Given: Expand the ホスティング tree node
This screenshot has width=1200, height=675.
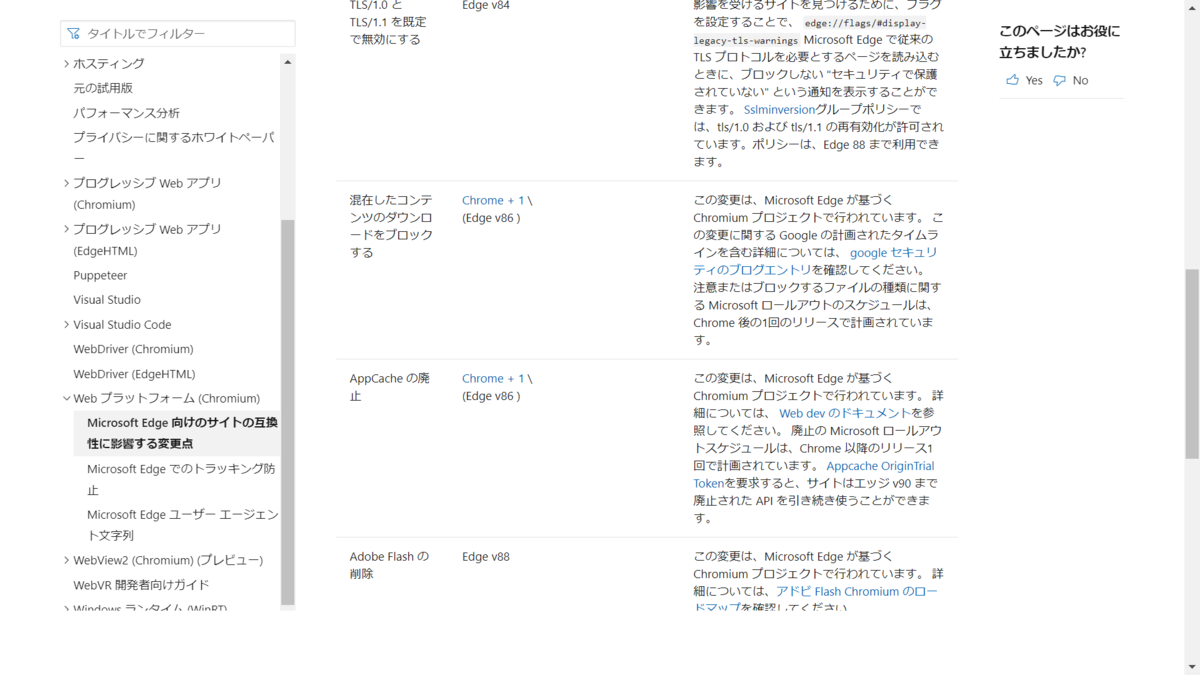Looking at the screenshot, I should pos(67,63).
